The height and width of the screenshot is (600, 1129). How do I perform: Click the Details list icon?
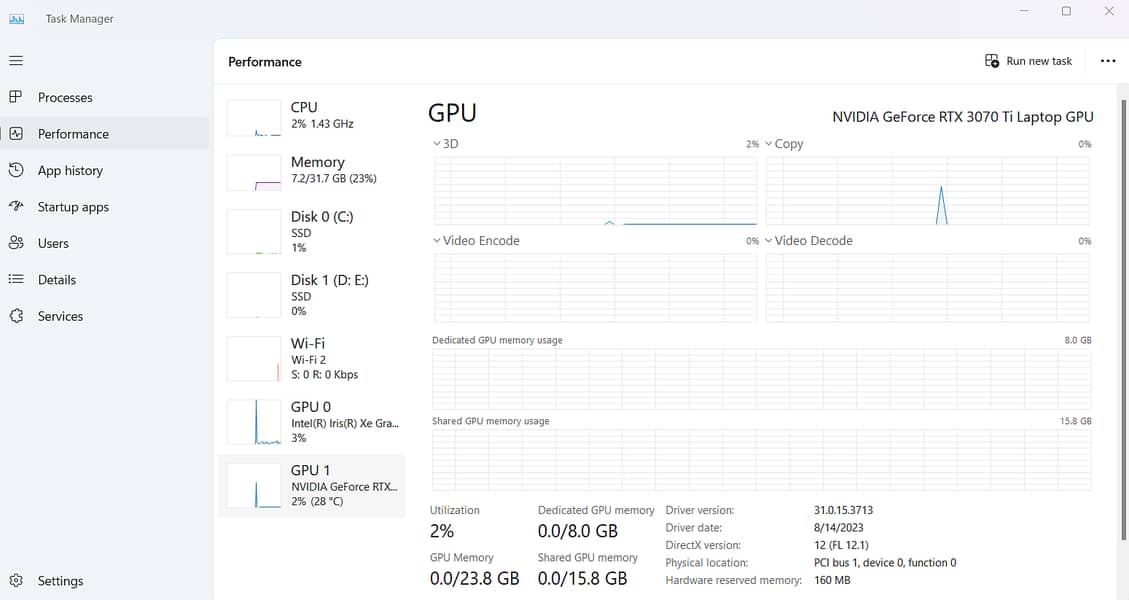coord(16,280)
